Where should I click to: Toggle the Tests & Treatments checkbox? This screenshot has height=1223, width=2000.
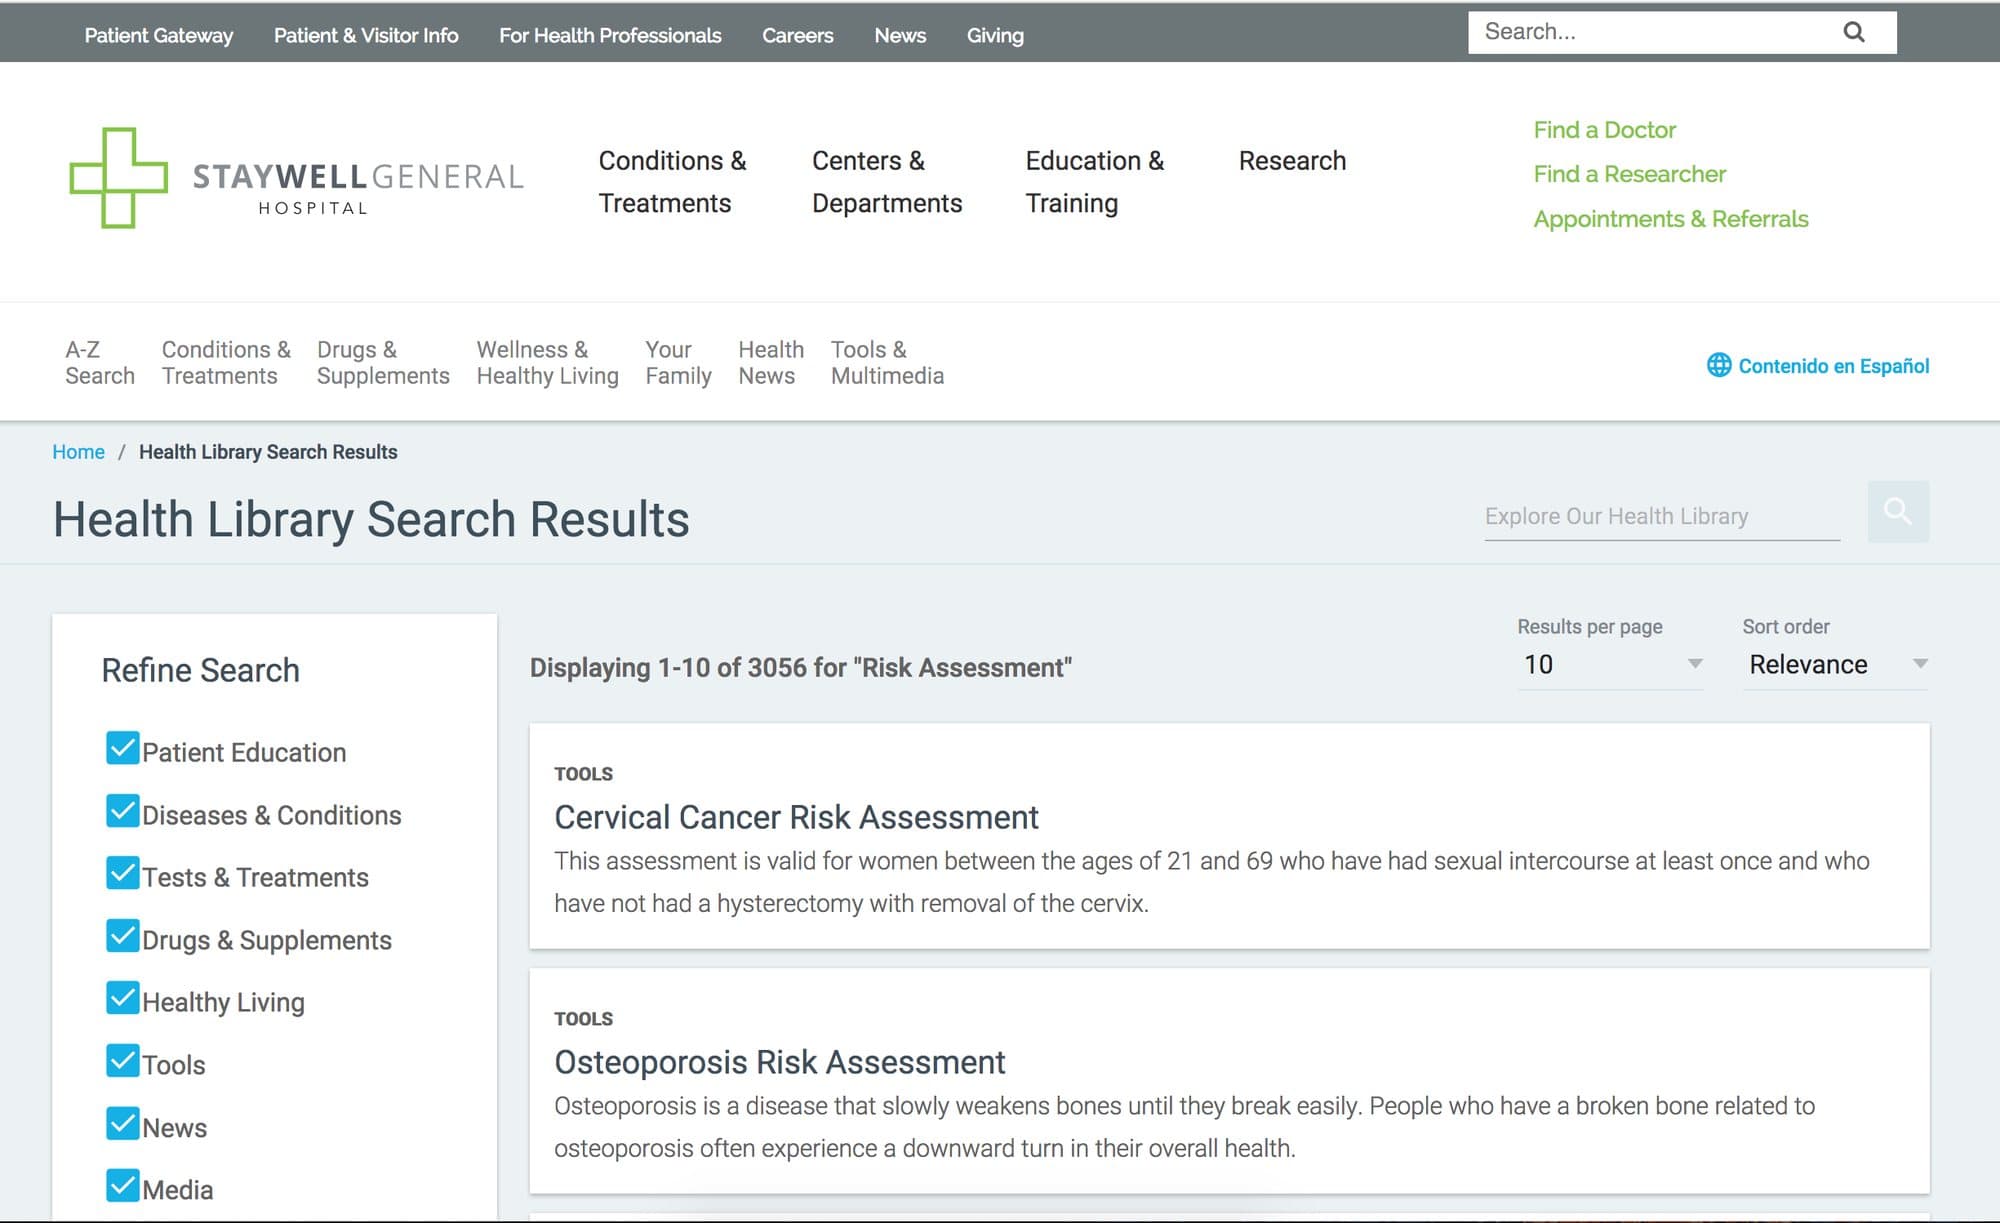point(122,873)
